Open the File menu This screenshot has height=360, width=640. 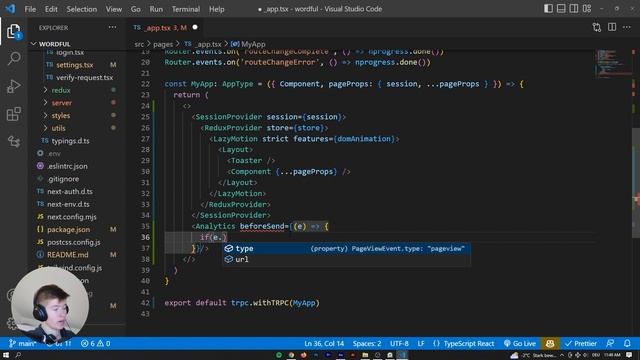(30, 9)
